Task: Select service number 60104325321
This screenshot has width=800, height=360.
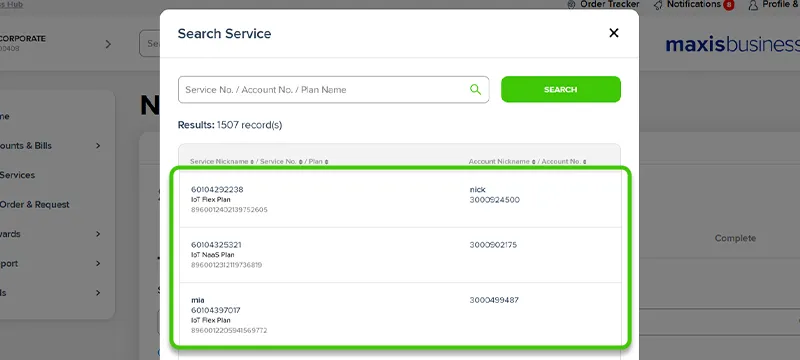Action: [216, 245]
